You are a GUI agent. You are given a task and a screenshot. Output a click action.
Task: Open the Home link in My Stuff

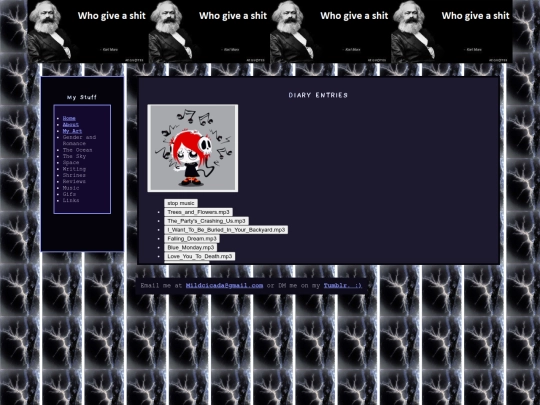69,118
